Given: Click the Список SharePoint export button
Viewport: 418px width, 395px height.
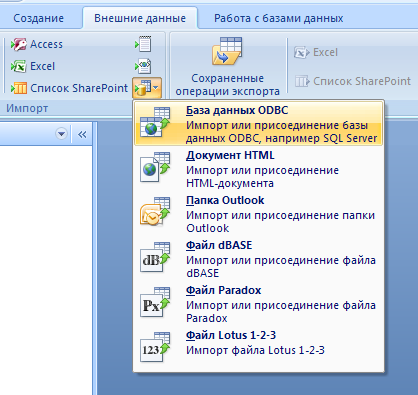Looking at the screenshot, I should (x=353, y=81).
